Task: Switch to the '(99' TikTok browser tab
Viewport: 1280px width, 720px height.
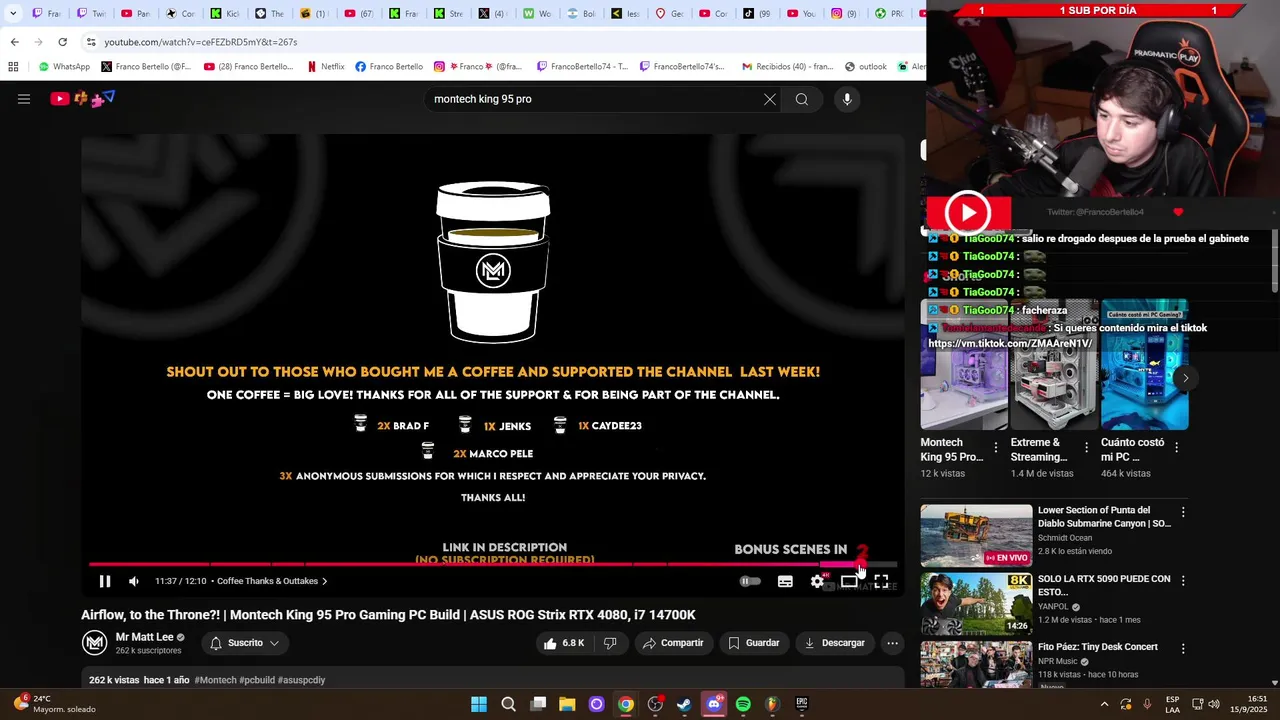Action: pyautogui.click(x=757, y=14)
